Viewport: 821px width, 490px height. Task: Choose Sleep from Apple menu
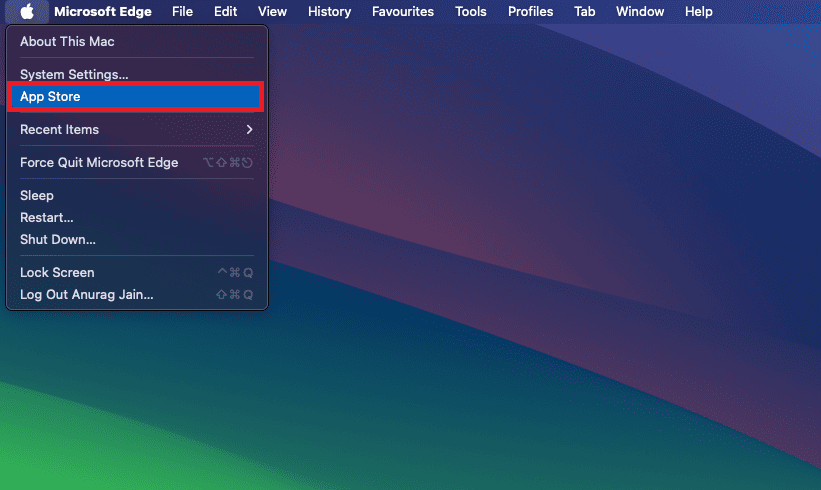137,195
